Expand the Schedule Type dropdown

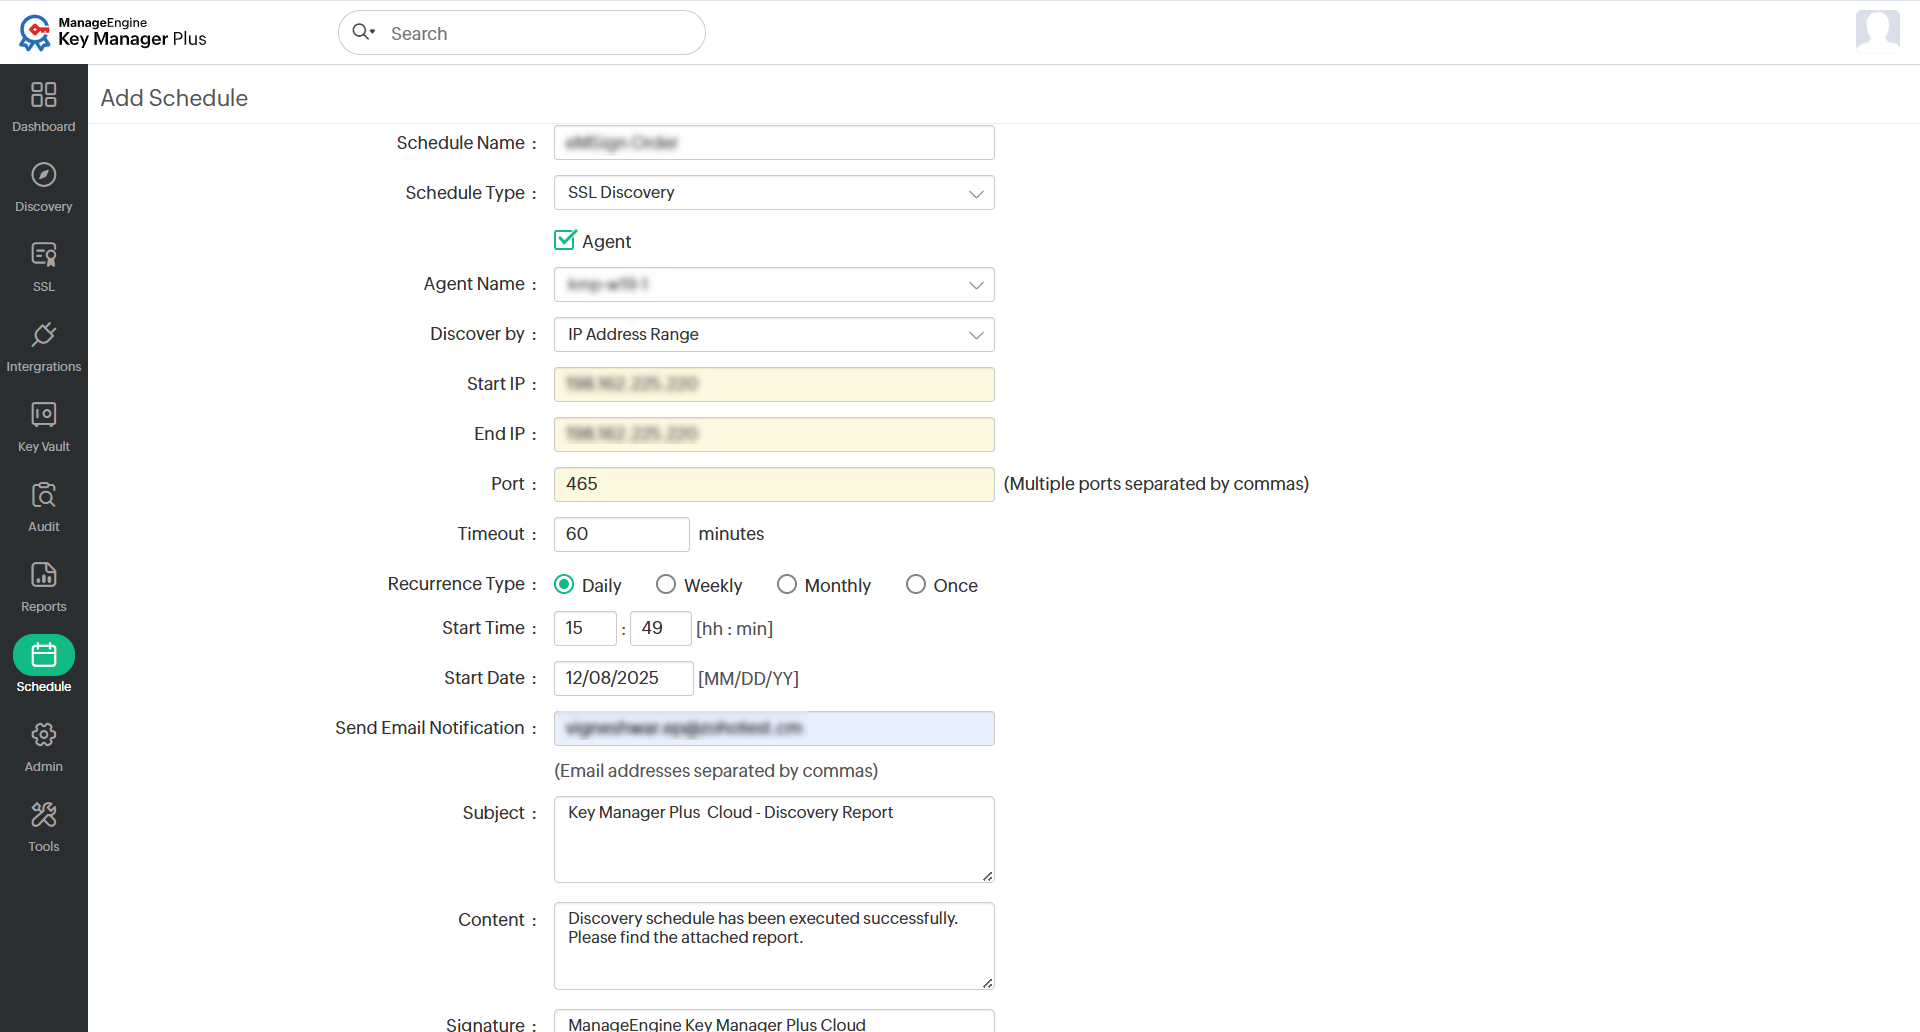point(774,193)
